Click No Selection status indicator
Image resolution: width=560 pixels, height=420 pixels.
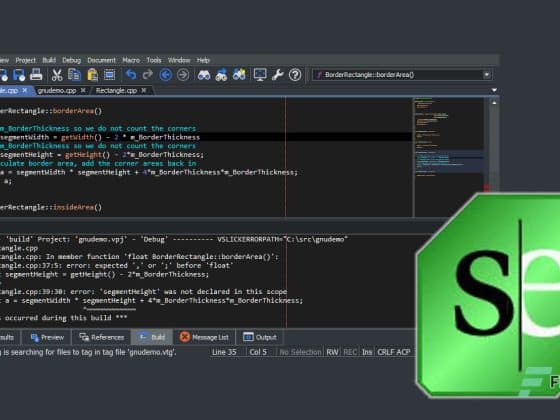click(300, 352)
